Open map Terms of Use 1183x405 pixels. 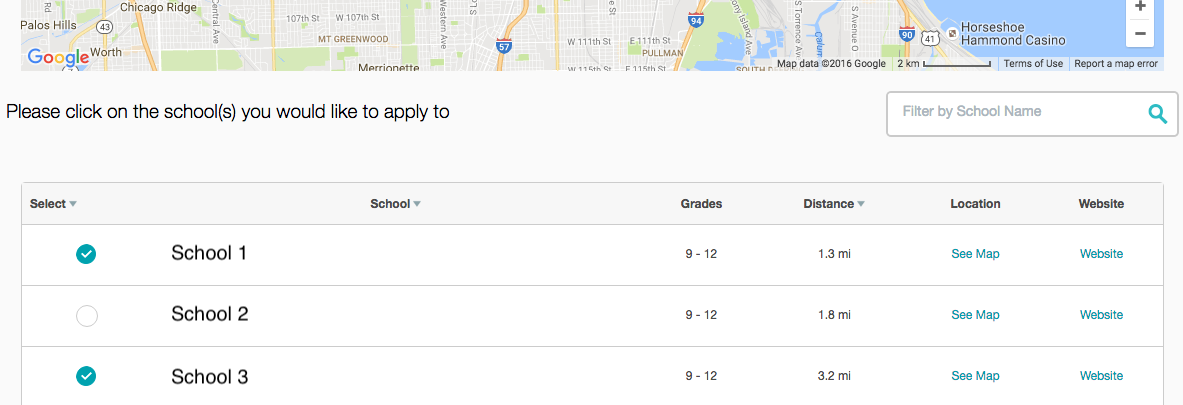[x=1033, y=63]
